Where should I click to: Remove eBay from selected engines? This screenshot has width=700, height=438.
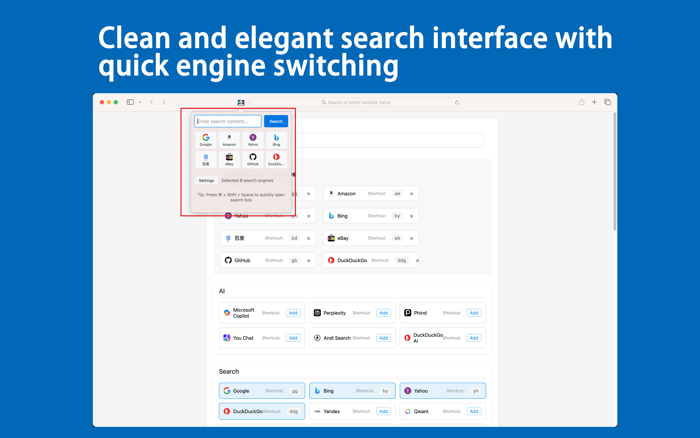(412, 238)
